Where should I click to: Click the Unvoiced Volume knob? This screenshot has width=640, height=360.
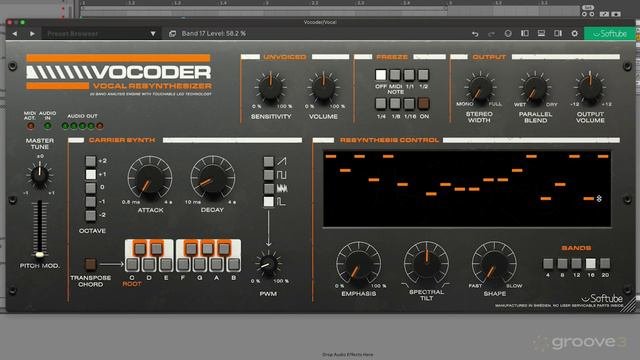tap(323, 88)
